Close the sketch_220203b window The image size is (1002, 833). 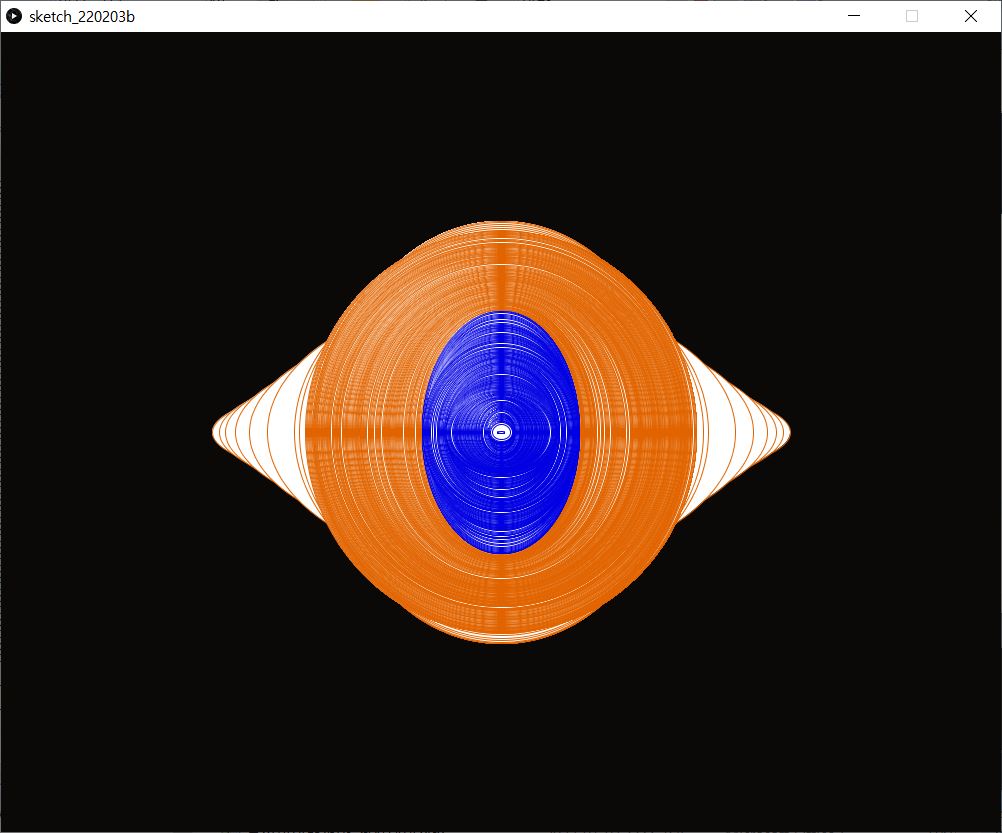[x=970, y=16]
